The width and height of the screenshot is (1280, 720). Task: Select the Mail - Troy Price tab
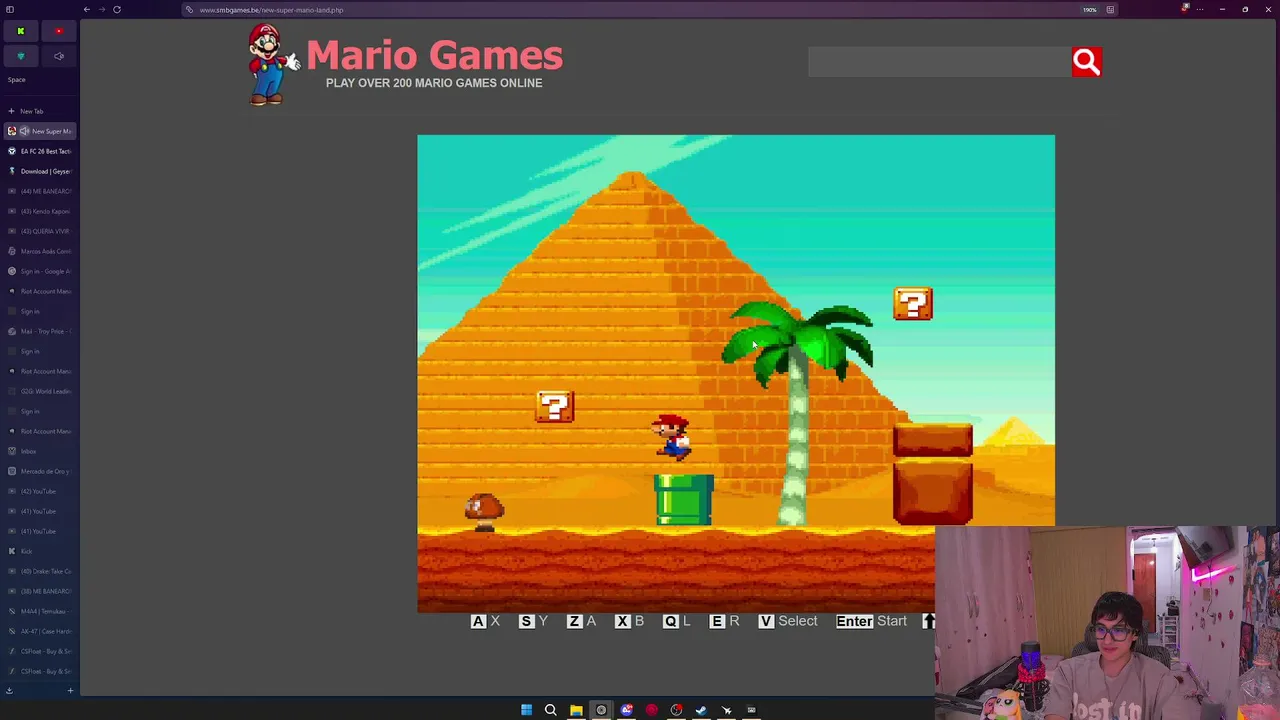coord(40,331)
